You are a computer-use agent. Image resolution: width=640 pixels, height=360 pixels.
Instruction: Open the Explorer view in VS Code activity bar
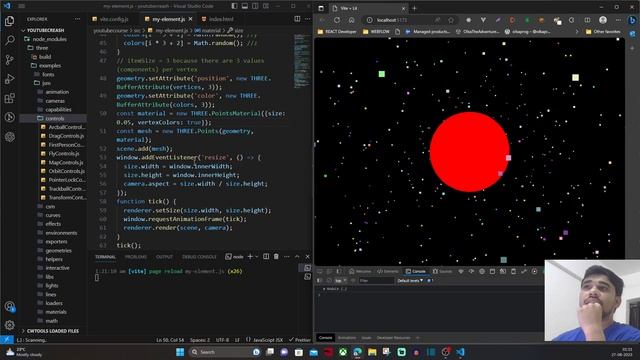(x=9, y=21)
